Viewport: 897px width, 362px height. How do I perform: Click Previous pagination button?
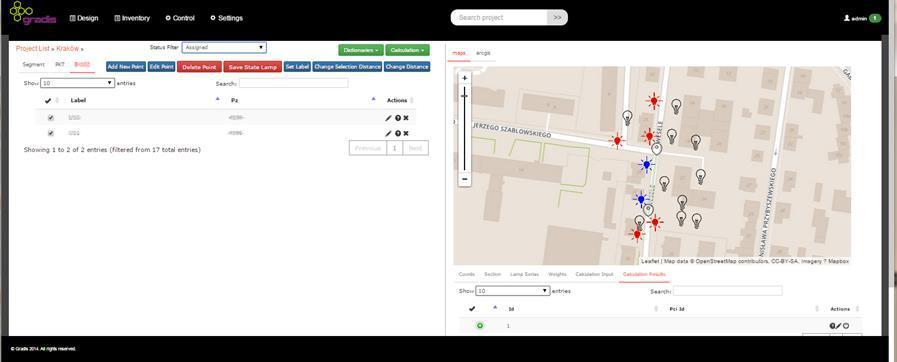point(368,148)
